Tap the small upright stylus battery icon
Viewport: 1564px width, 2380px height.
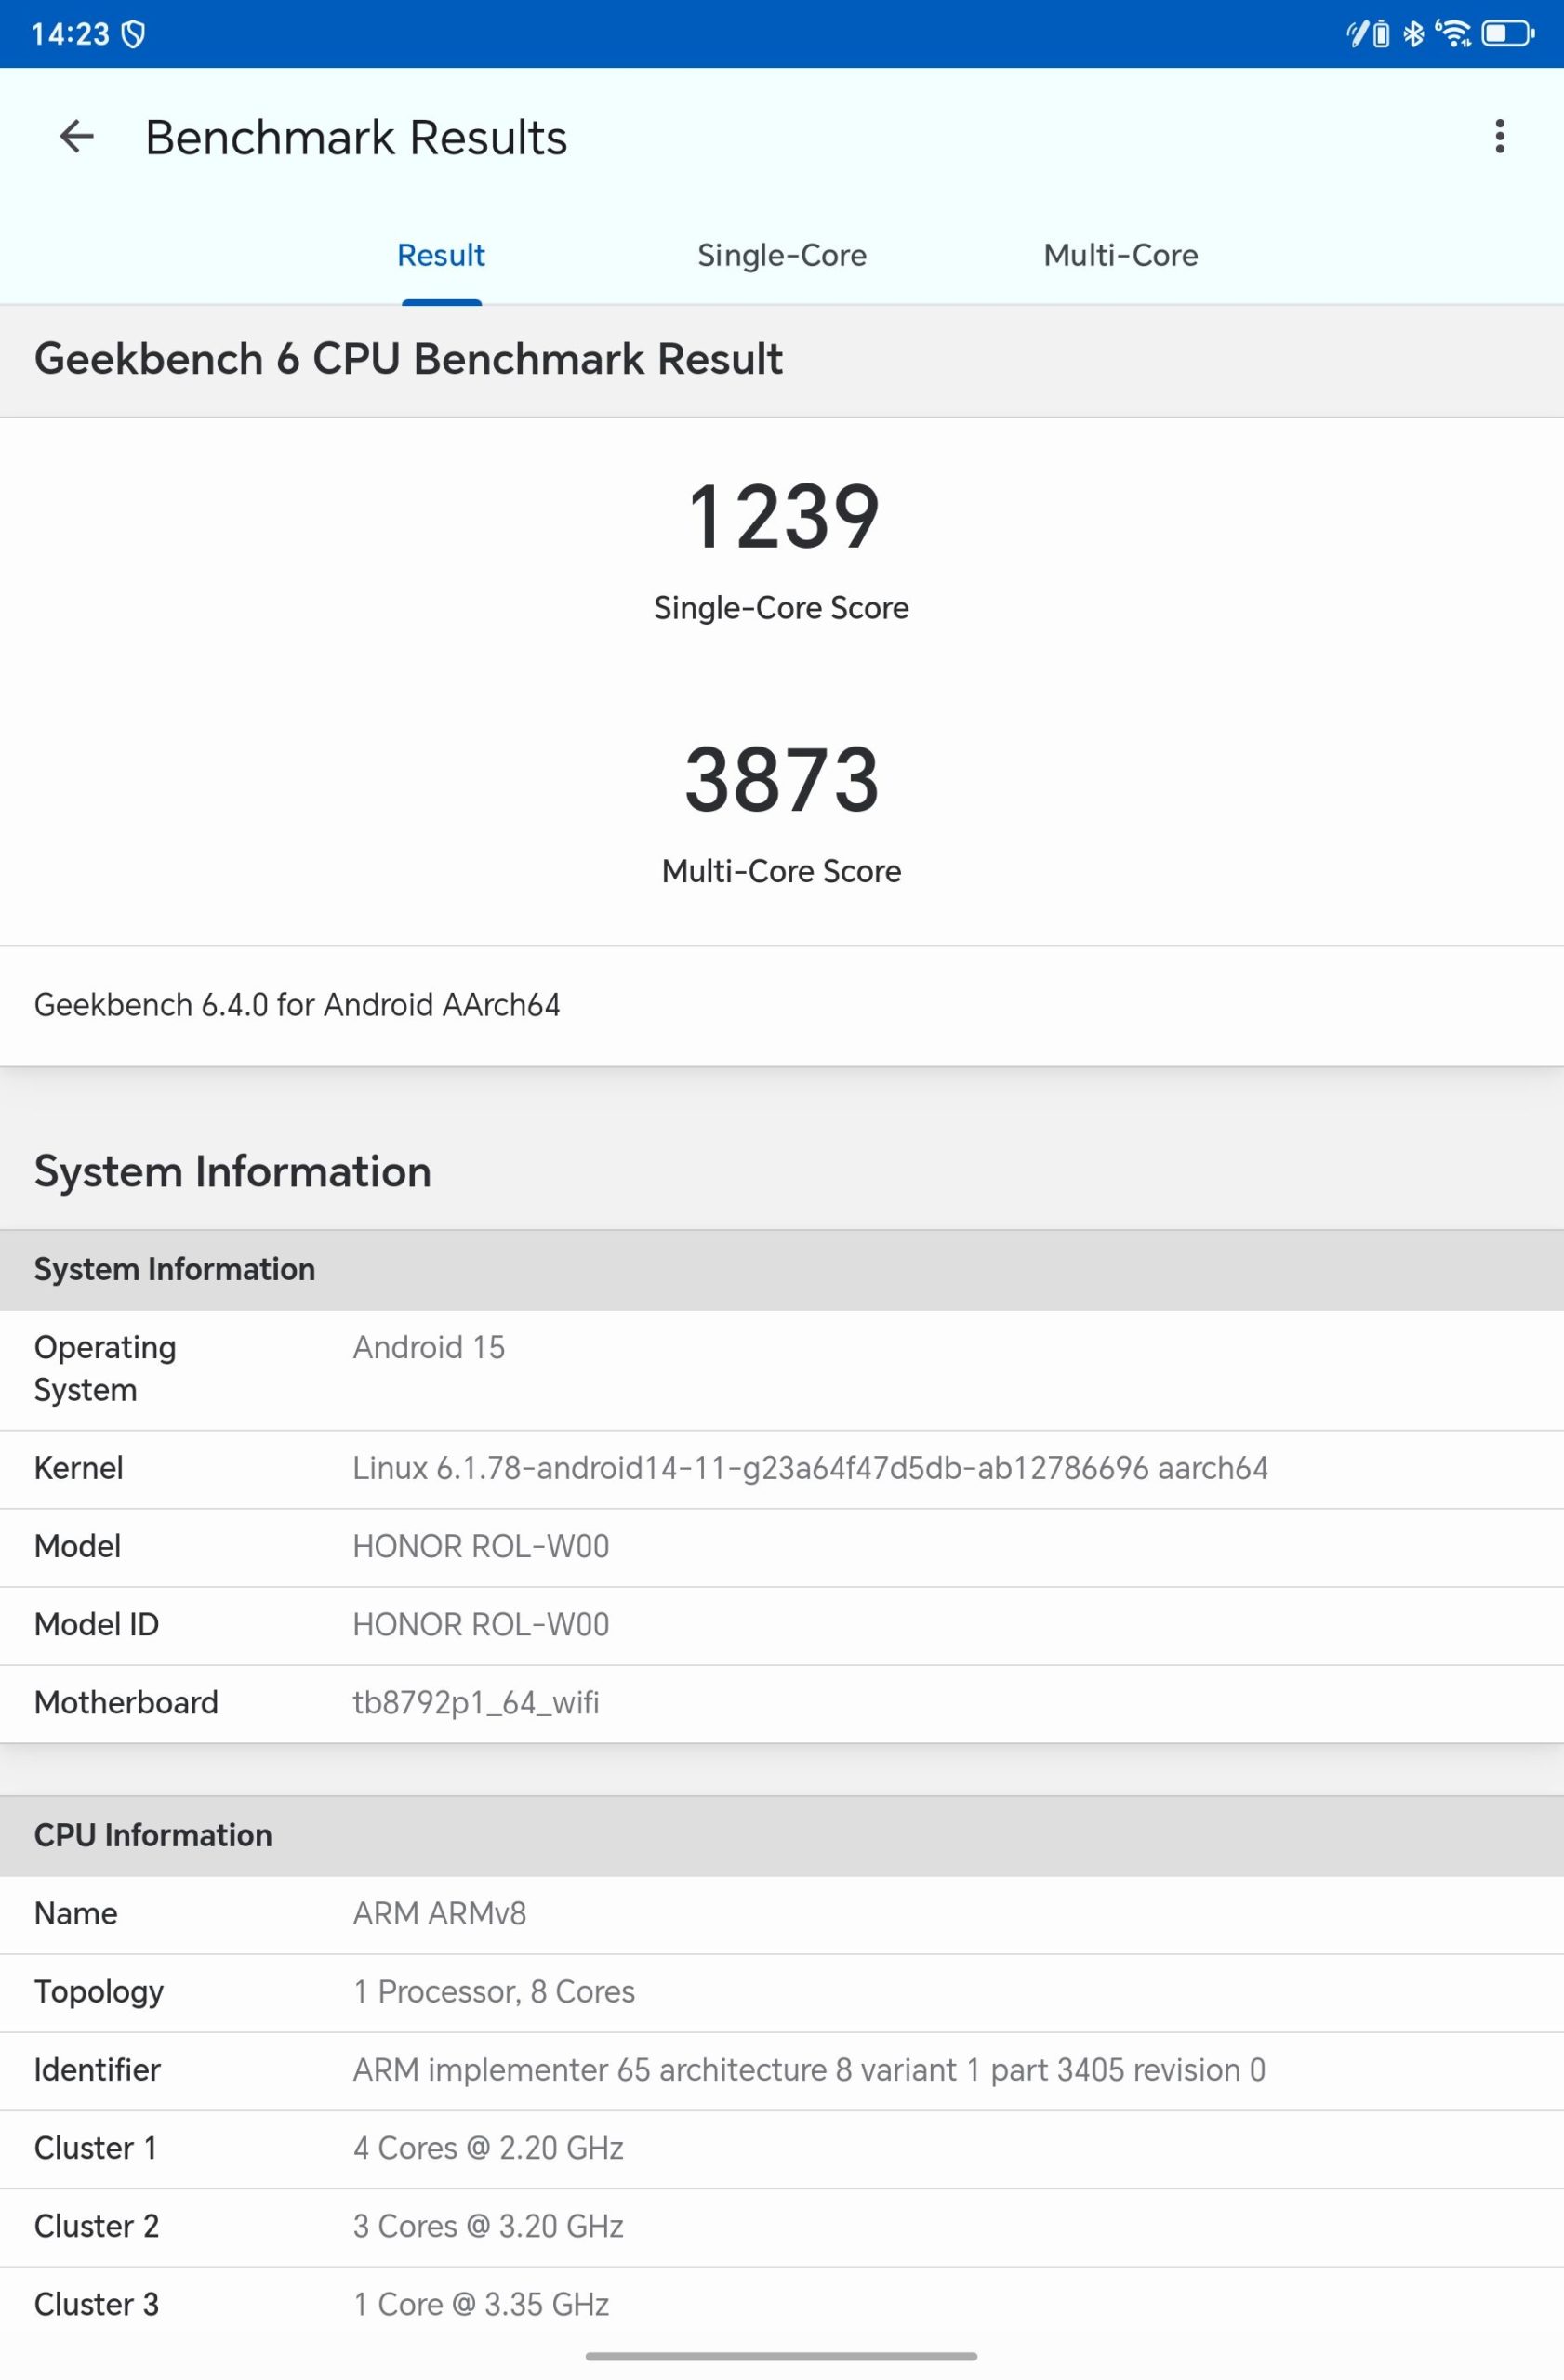pos(1381,35)
